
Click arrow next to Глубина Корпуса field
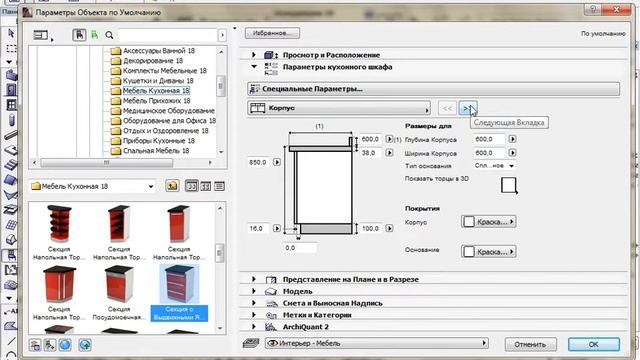point(512,139)
